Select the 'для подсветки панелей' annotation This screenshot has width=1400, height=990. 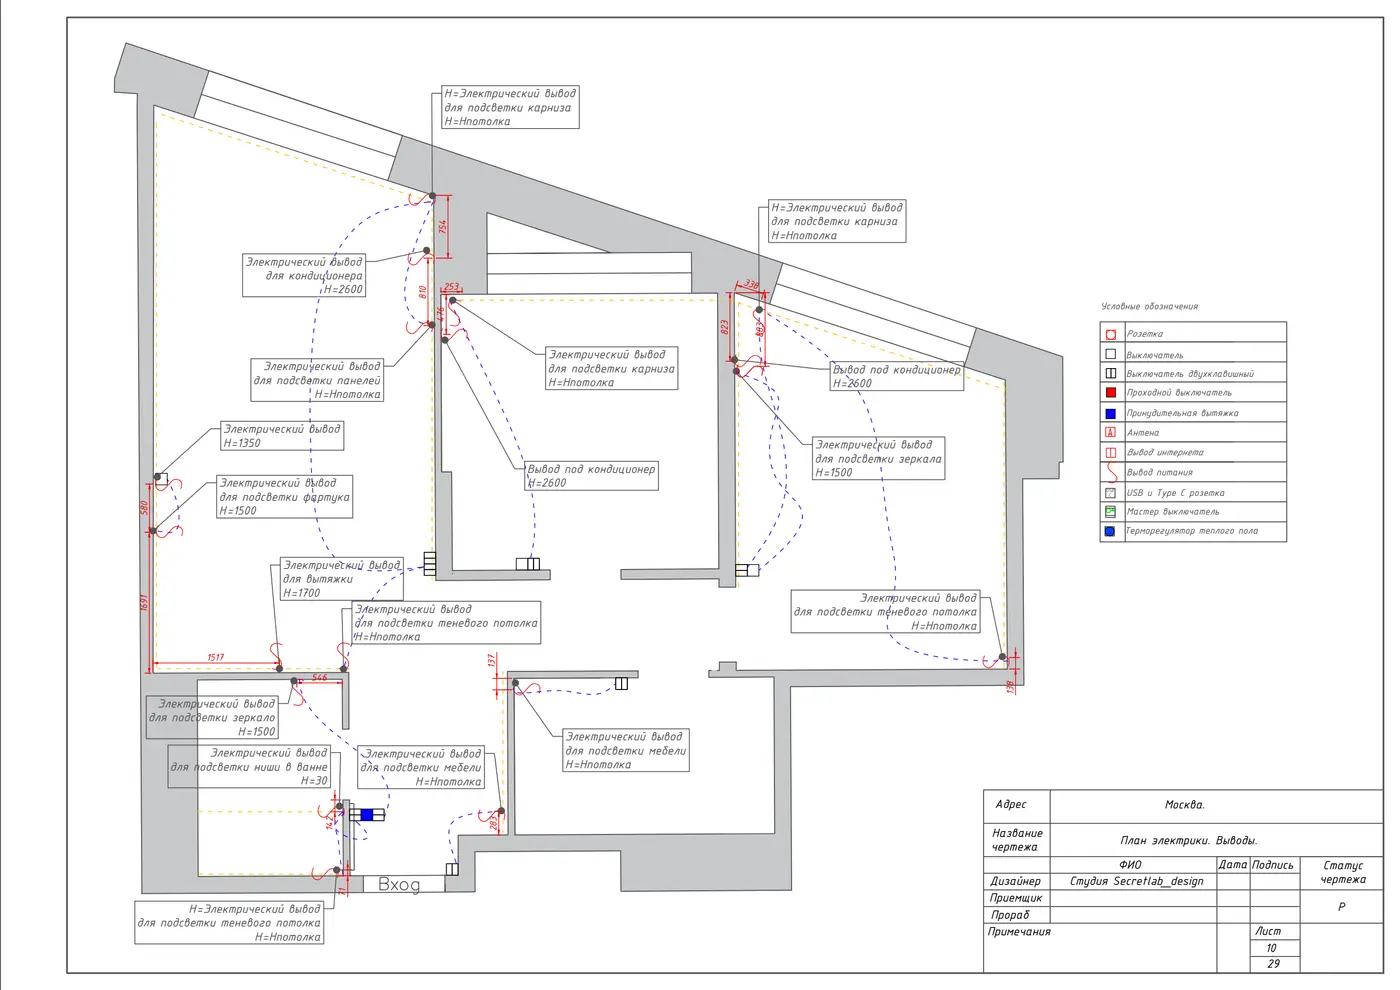coord(318,380)
